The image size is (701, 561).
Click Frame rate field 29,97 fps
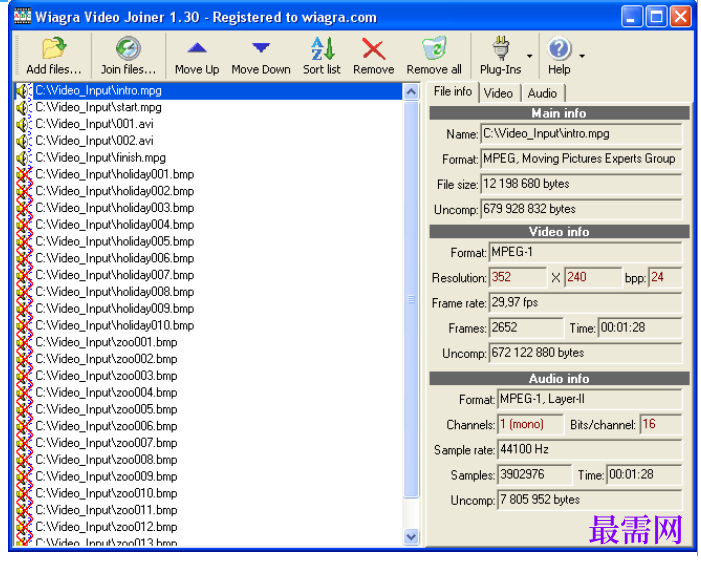pos(585,303)
